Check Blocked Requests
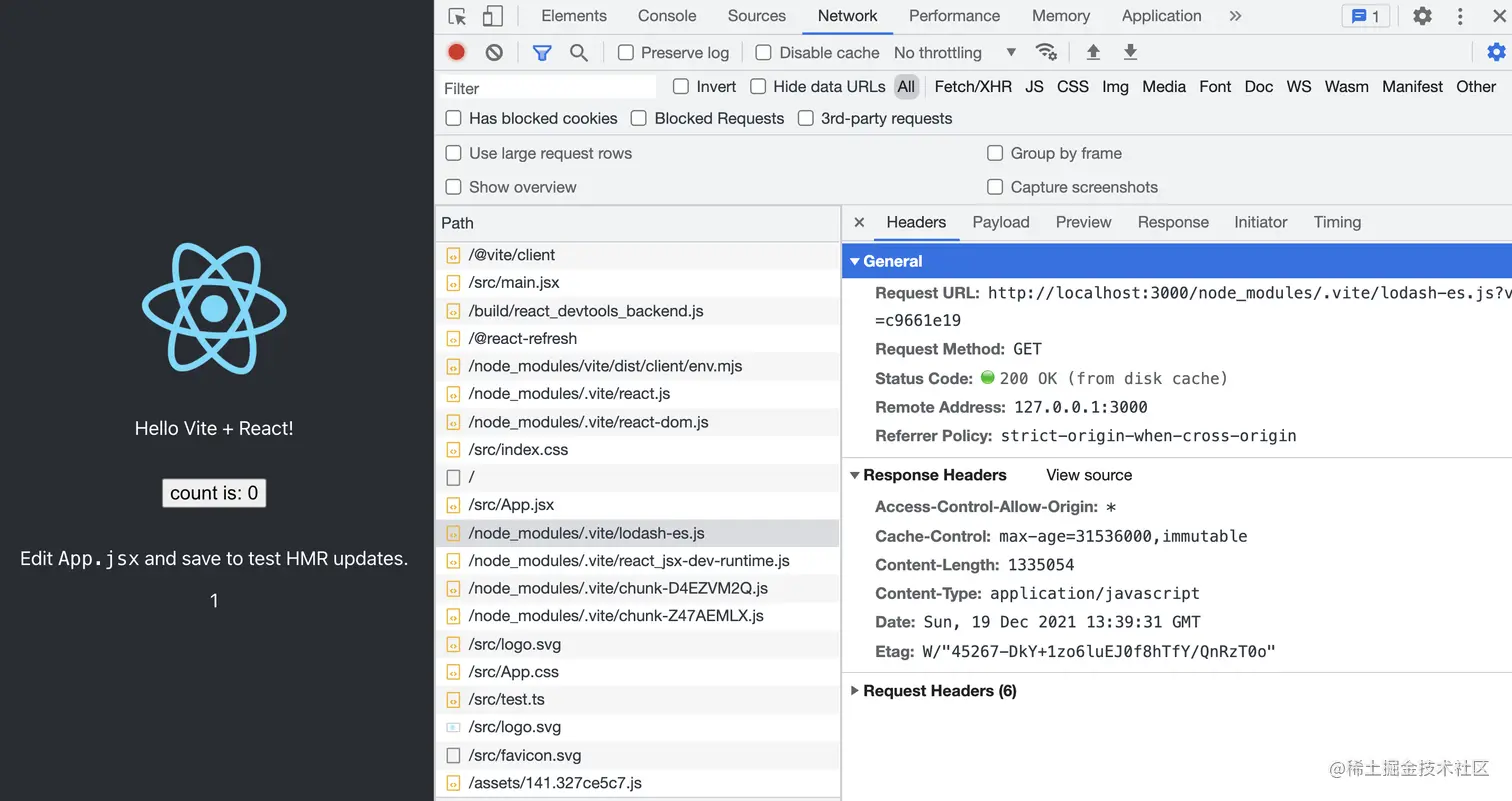This screenshot has width=1512, height=801. point(638,118)
